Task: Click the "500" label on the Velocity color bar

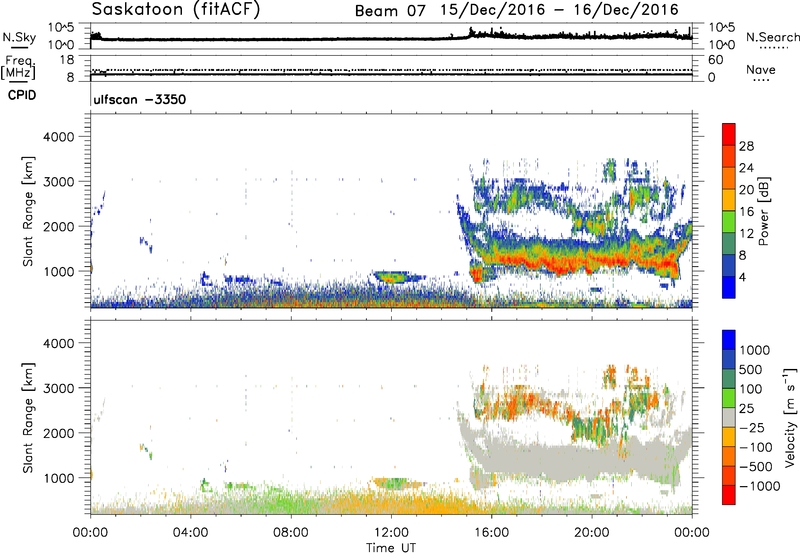Action: (x=751, y=369)
